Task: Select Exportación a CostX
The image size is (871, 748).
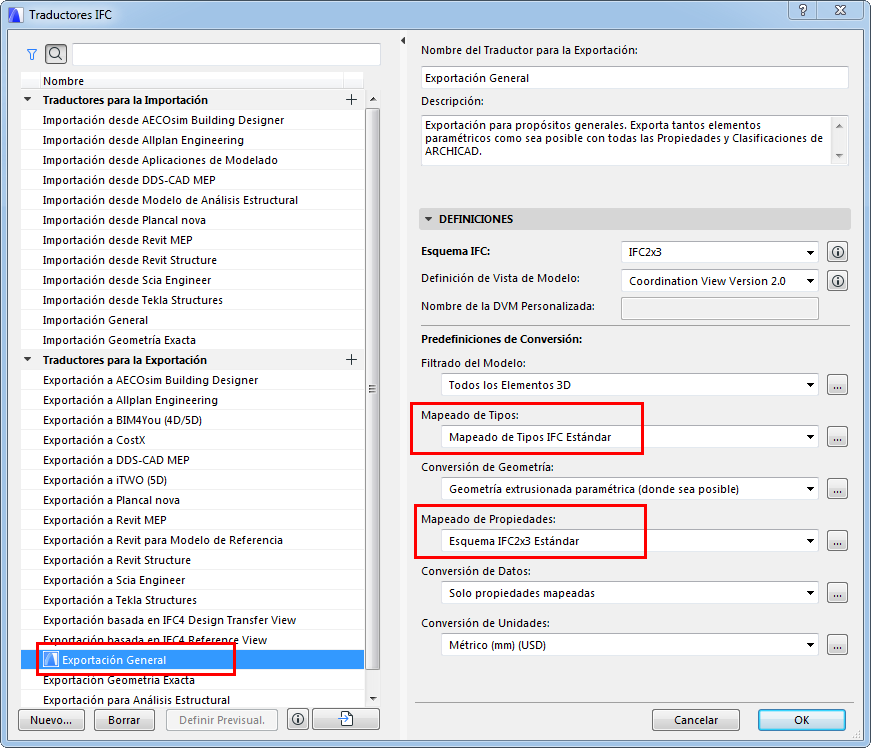Action: point(192,440)
